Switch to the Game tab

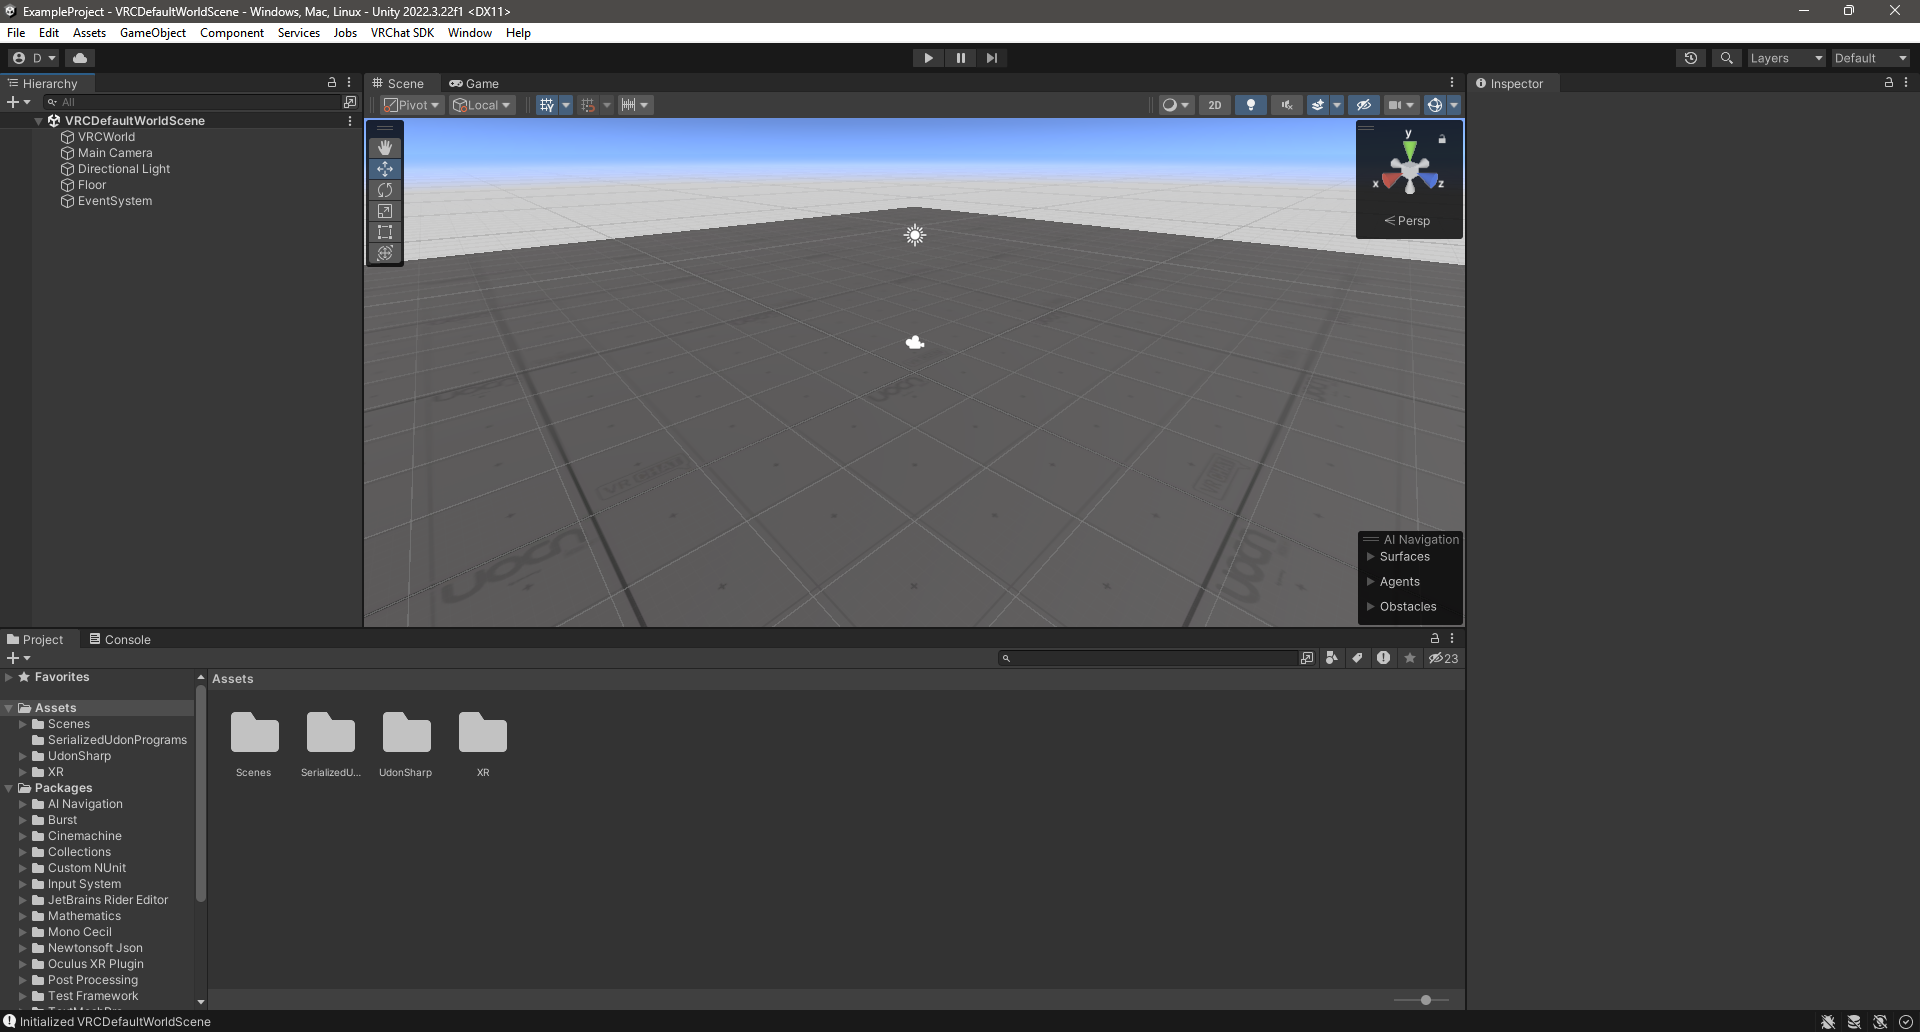(x=474, y=83)
